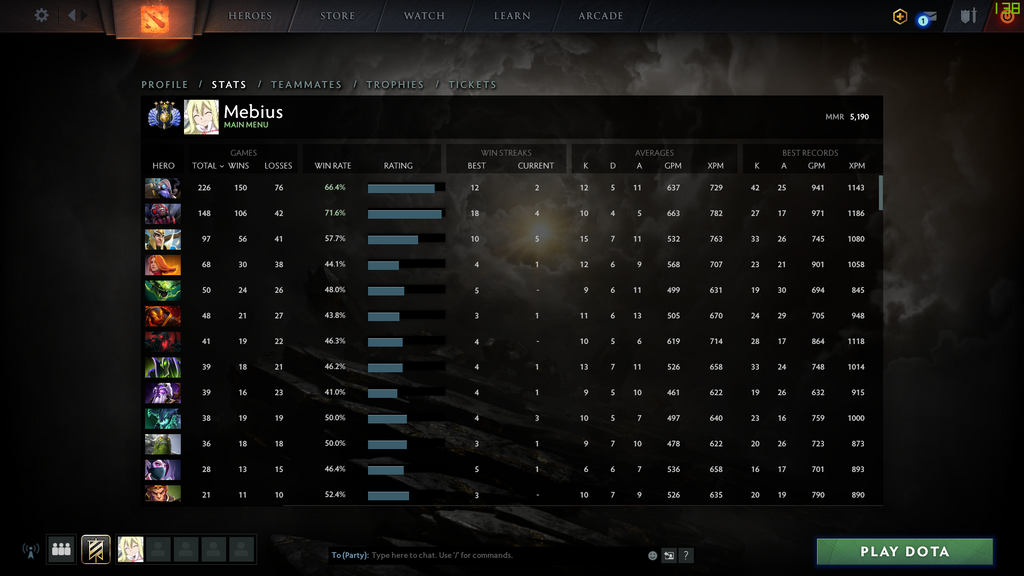This screenshot has width=1024, height=576.
Task: Sort by Wins column header
Action: (238, 166)
